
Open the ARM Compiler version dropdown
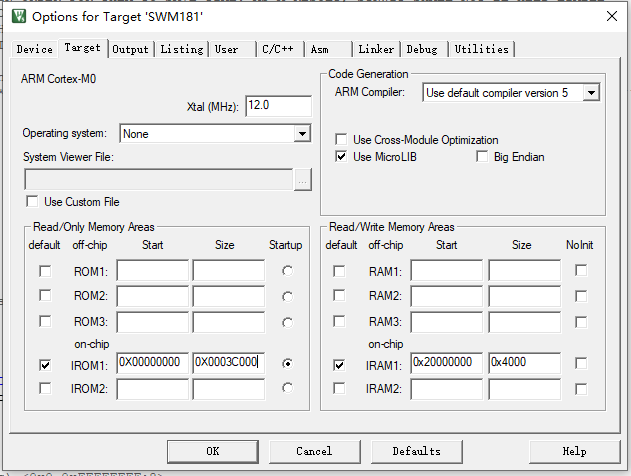pos(591,93)
